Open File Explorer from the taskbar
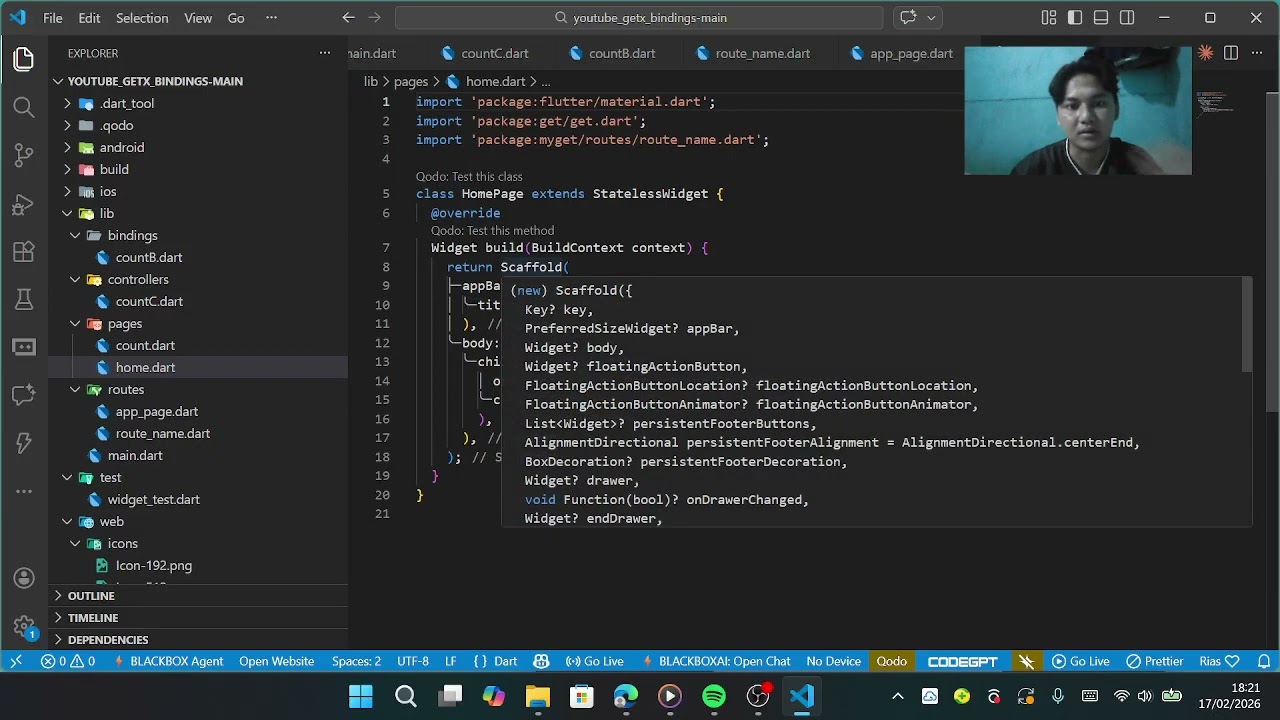This screenshot has width=1280, height=720. (x=538, y=696)
